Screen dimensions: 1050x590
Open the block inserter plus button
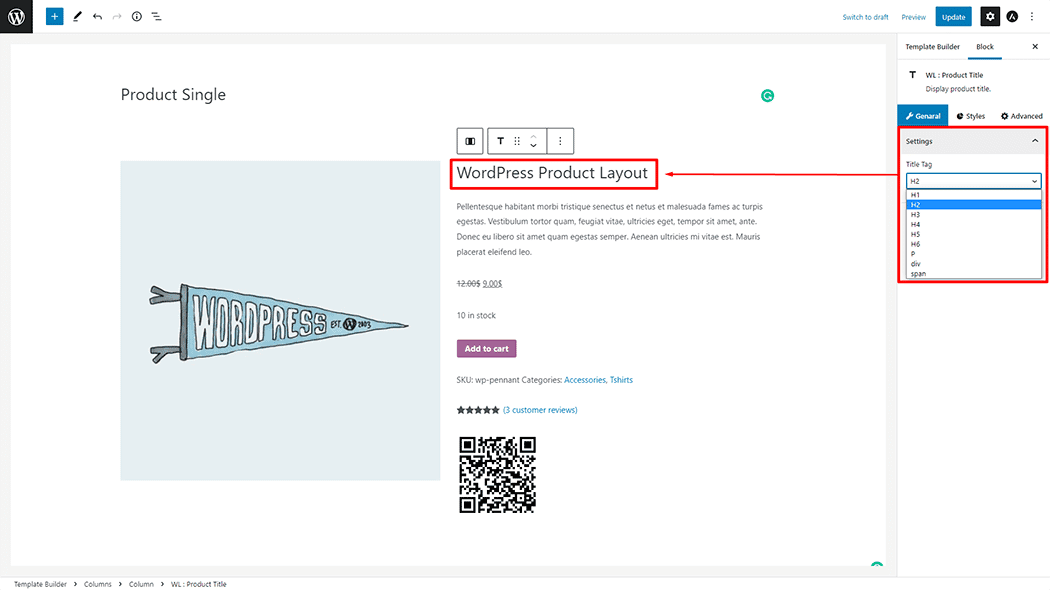(54, 16)
